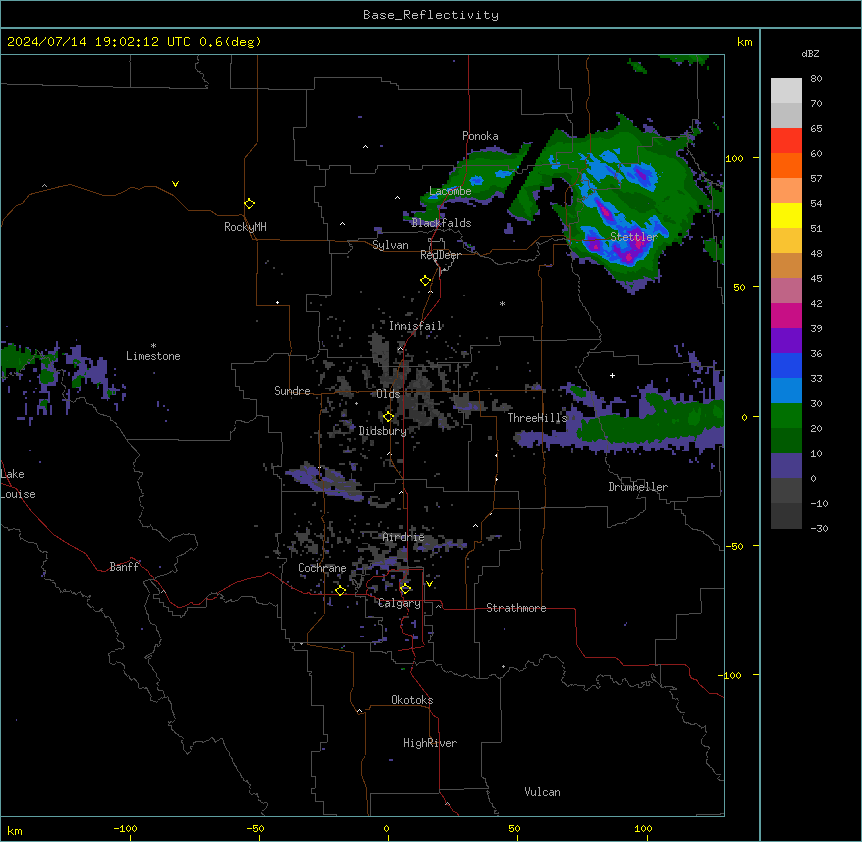Image resolution: width=862 pixels, height=842 pixels.
Task: Click the yellow diamond marker near RockyMH
Action: 250,204
